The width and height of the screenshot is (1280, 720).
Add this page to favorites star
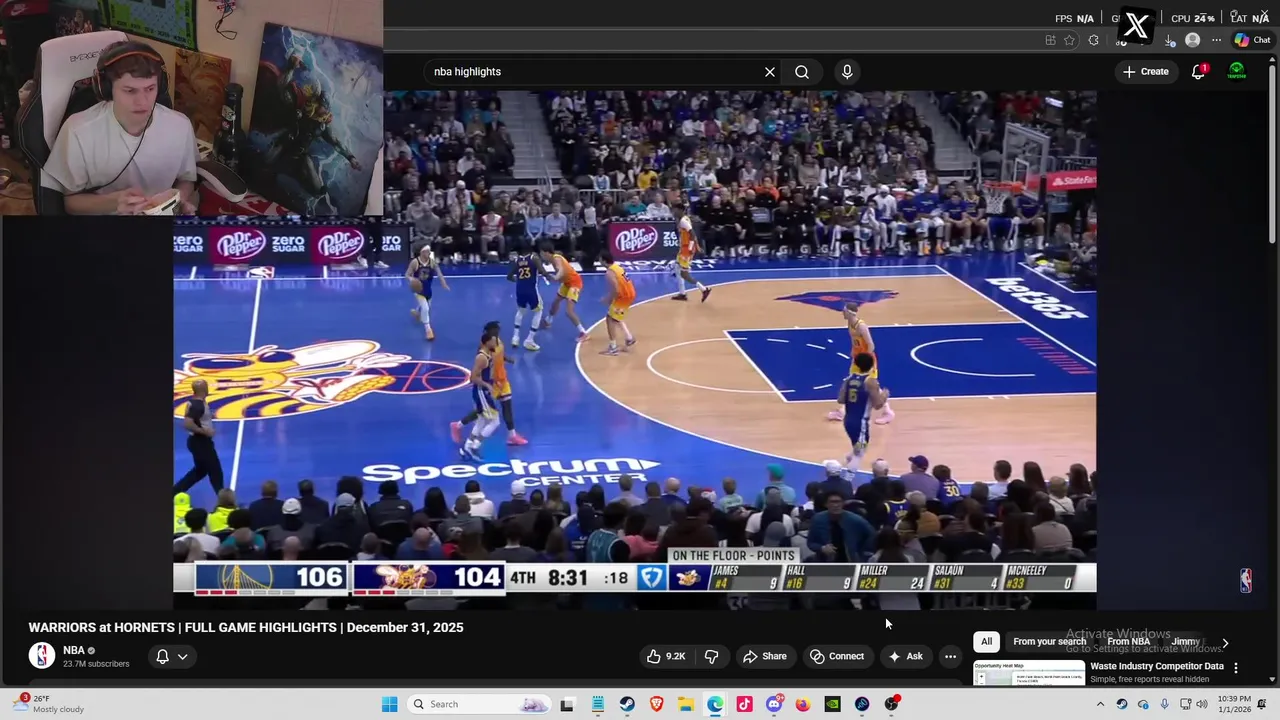(1070, 40)
